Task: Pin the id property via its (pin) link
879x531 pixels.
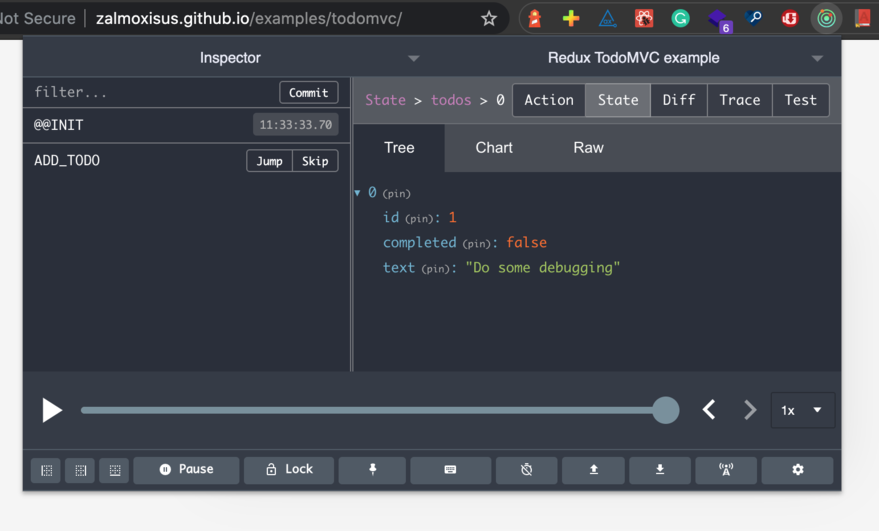Action: [x=419, y=219]
